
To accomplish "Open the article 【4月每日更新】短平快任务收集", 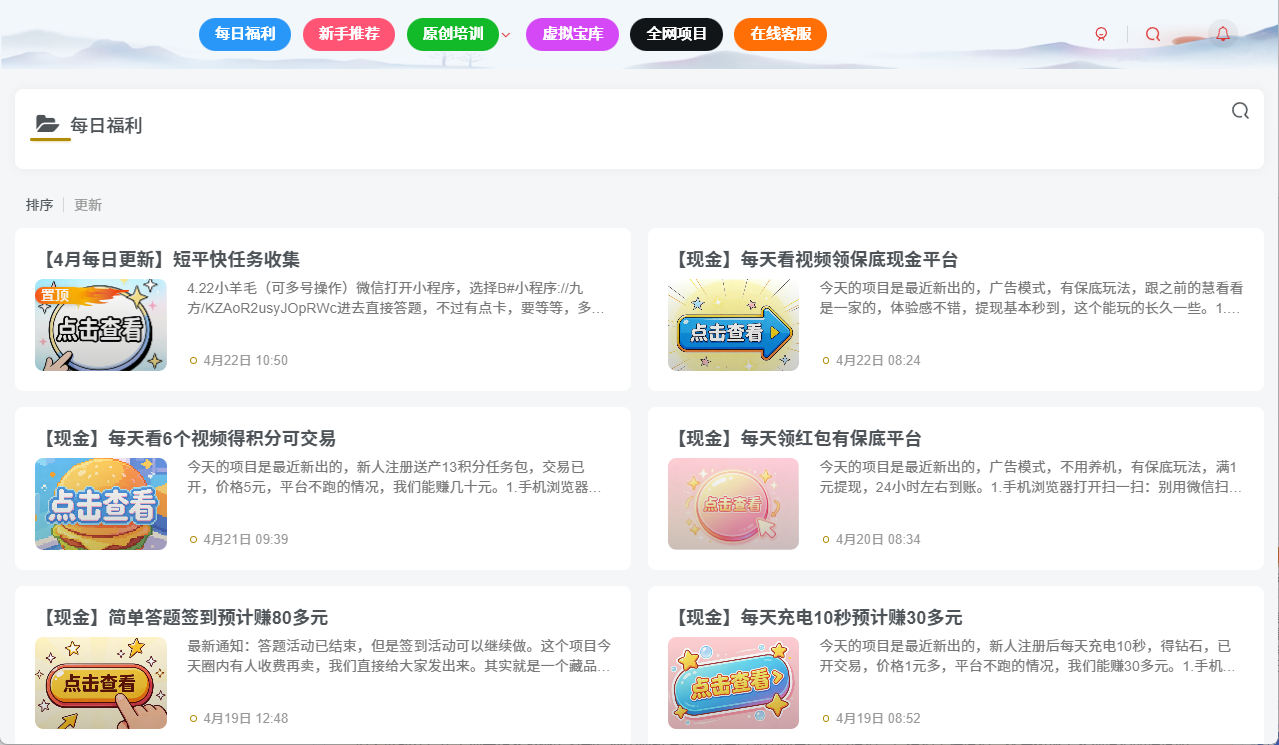I will click(x=171, y=258).
